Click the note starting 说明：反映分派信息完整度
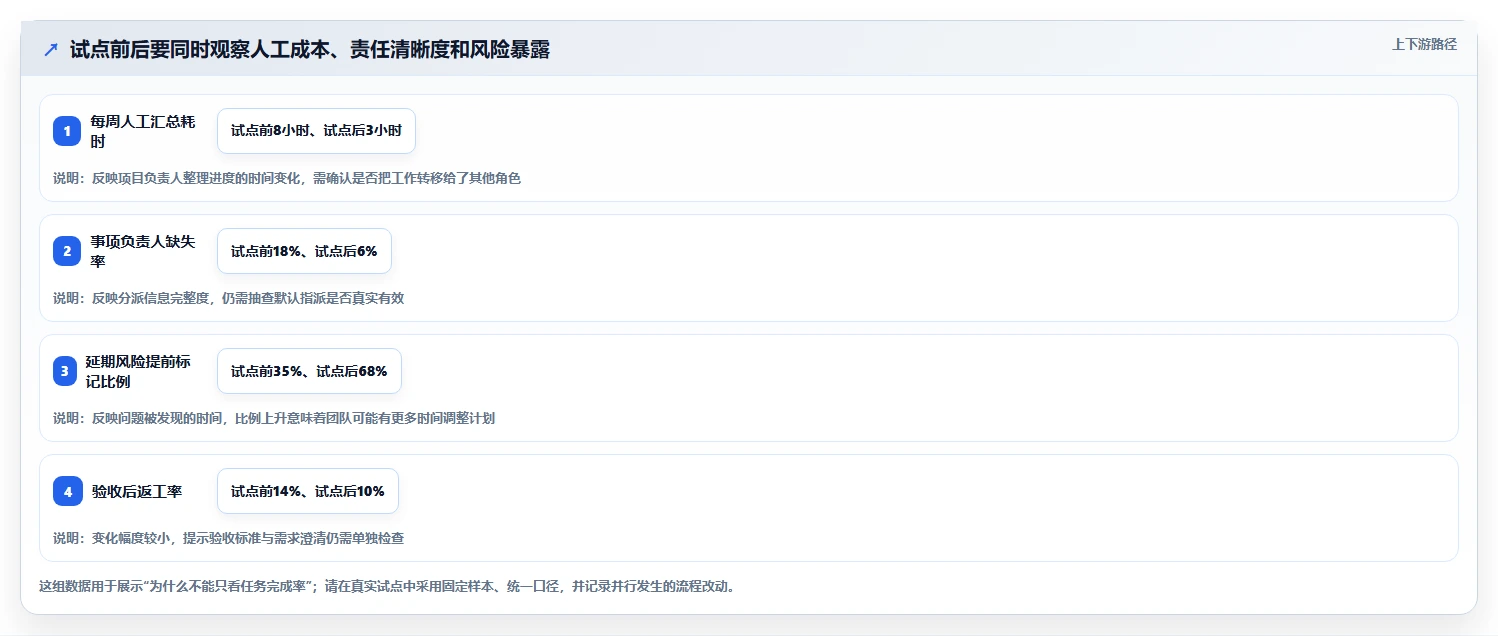The height and width of the screenshot is (636, 1498). (229, 298)
